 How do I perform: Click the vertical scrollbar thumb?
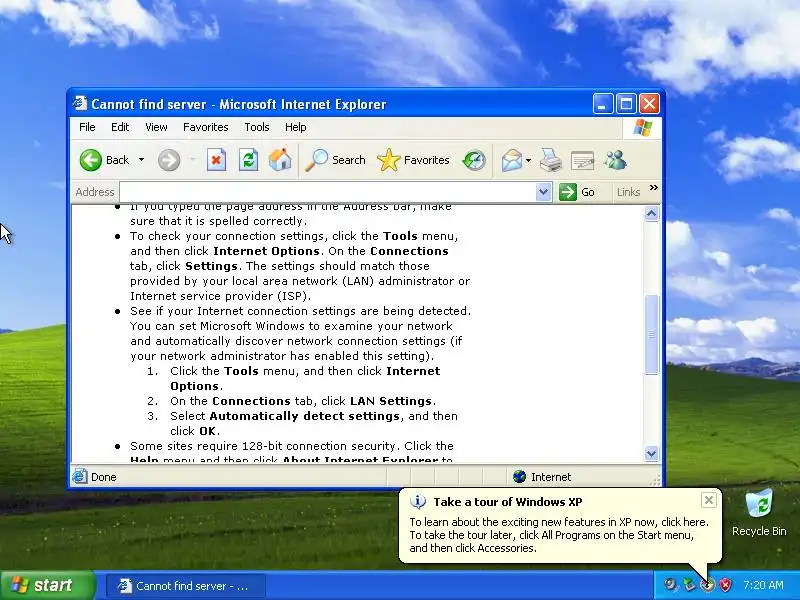click(x=652, y=335)
